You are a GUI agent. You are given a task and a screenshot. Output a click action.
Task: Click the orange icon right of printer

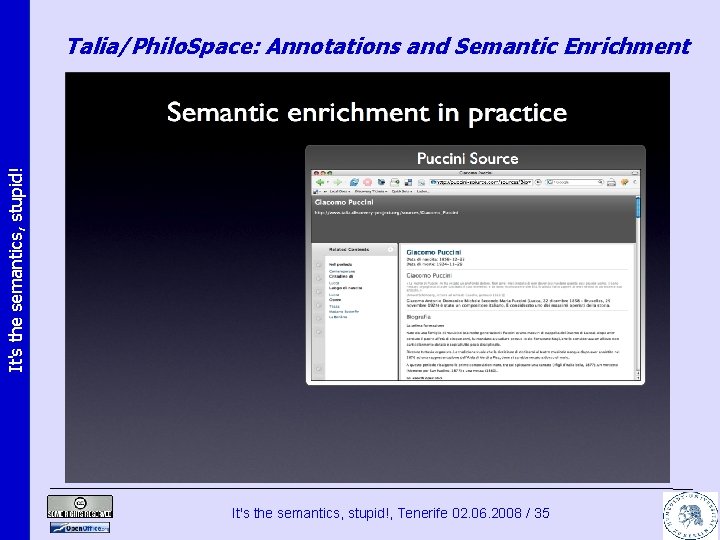click(x=624, y=182)
